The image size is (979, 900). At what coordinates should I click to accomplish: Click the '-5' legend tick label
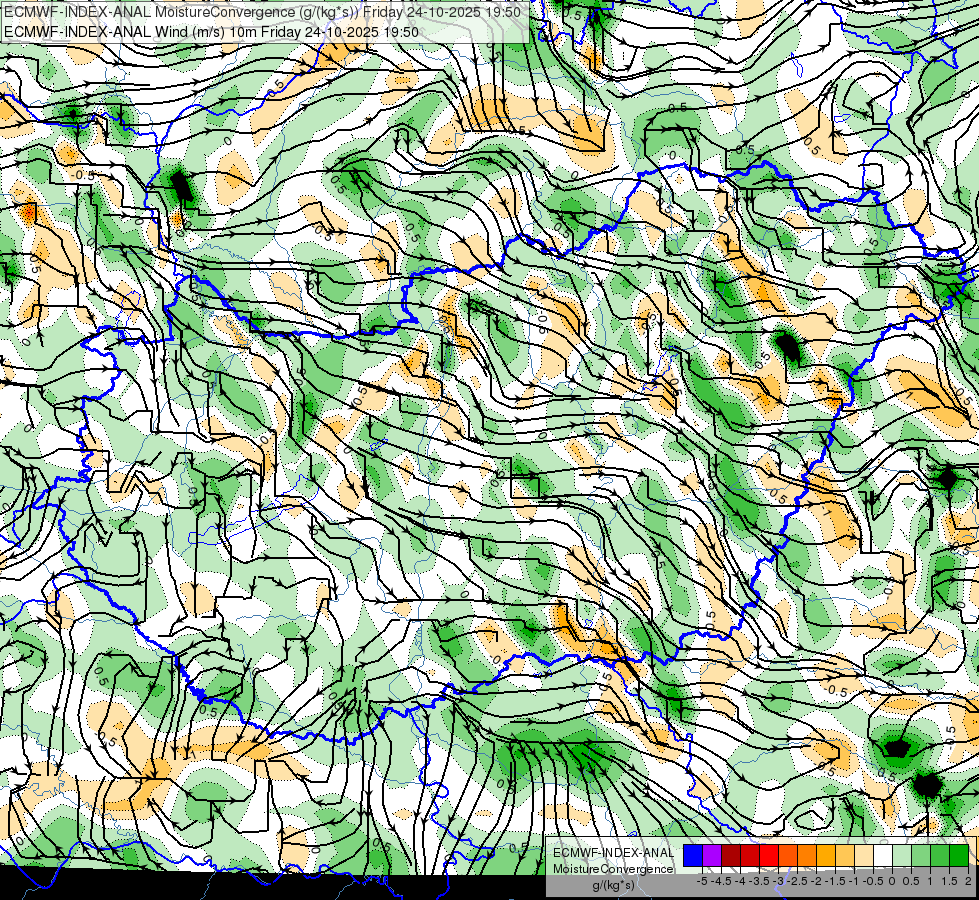702,881
